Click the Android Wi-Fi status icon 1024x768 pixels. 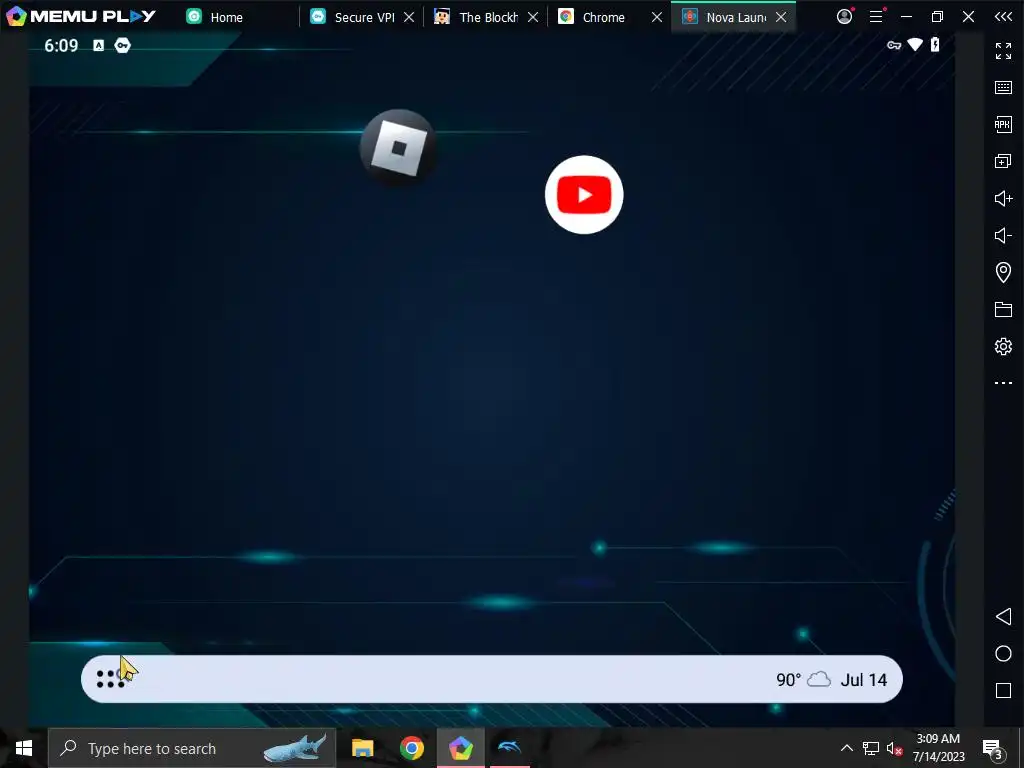(915, 44)
